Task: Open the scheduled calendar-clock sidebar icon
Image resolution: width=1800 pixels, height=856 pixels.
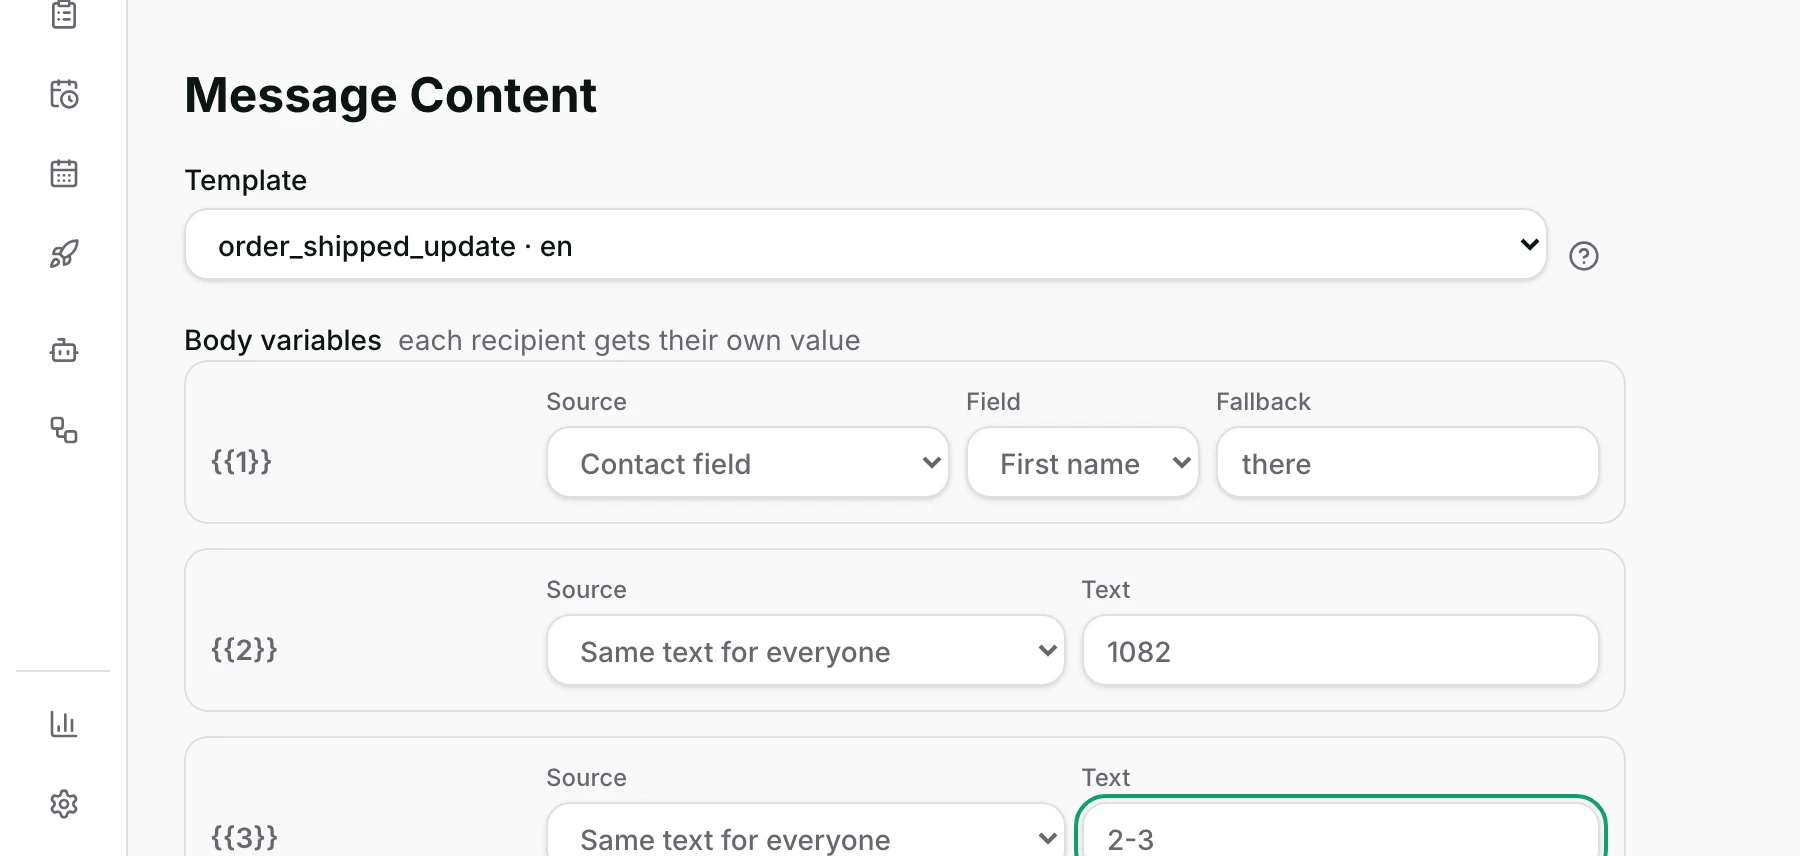Action: pos(64,94)
